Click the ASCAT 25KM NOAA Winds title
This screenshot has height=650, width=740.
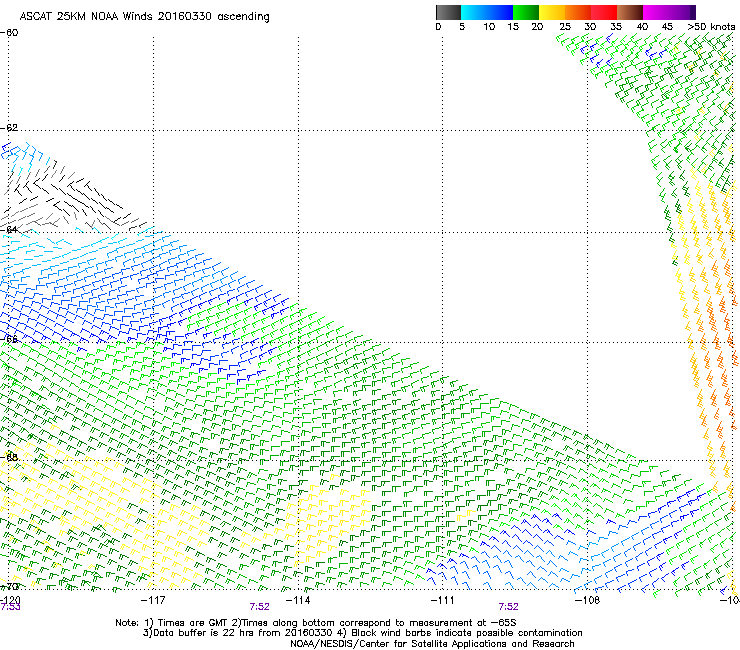144,17
